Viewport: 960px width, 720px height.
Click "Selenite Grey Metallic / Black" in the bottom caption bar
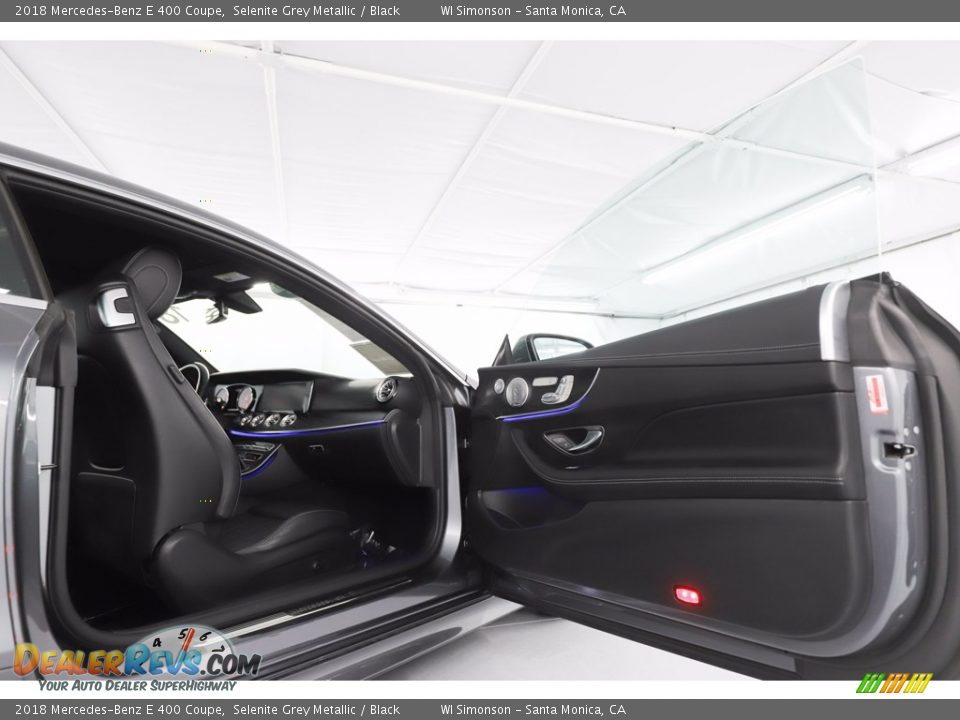point(316,710)
